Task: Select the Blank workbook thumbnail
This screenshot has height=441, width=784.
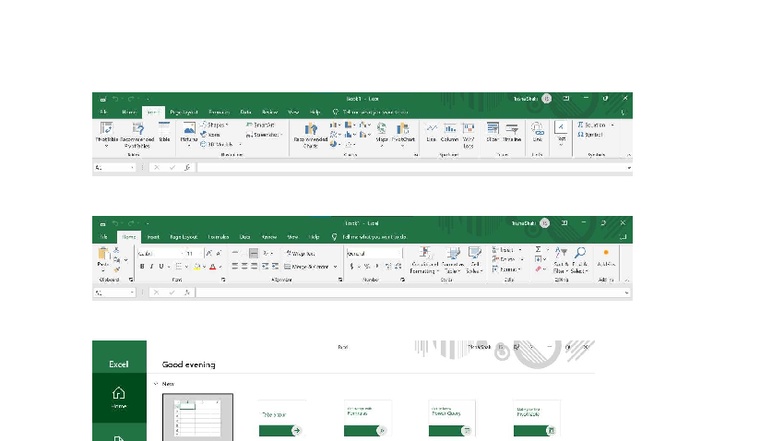Action: (198, 418)
